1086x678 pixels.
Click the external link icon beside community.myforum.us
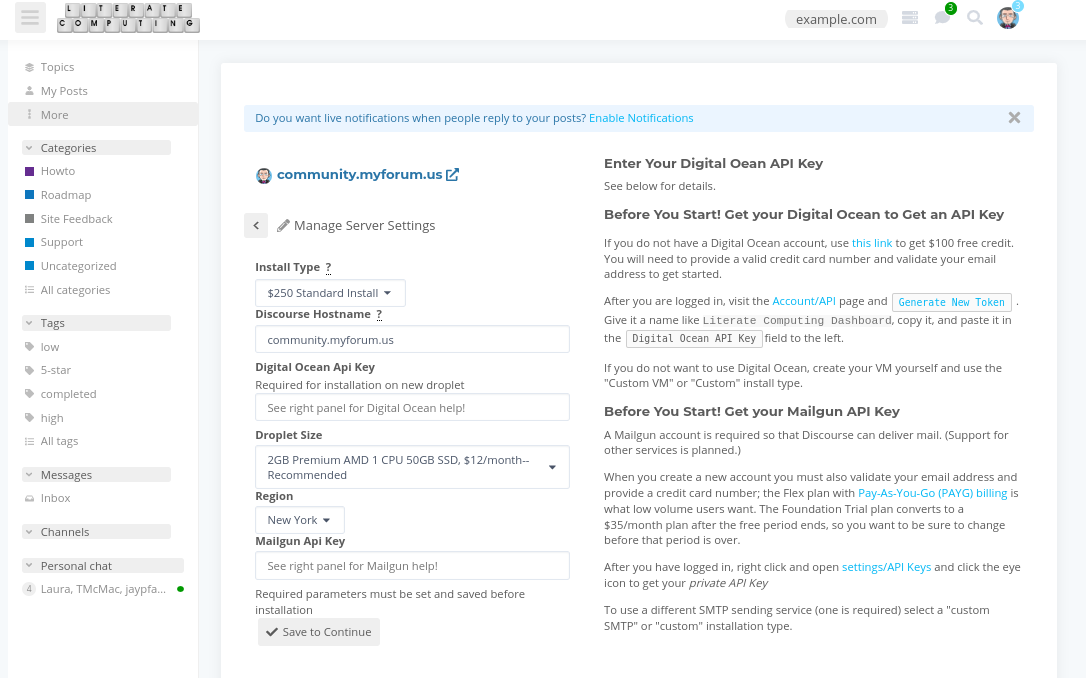pyautogui.click(x=452, y=175)
